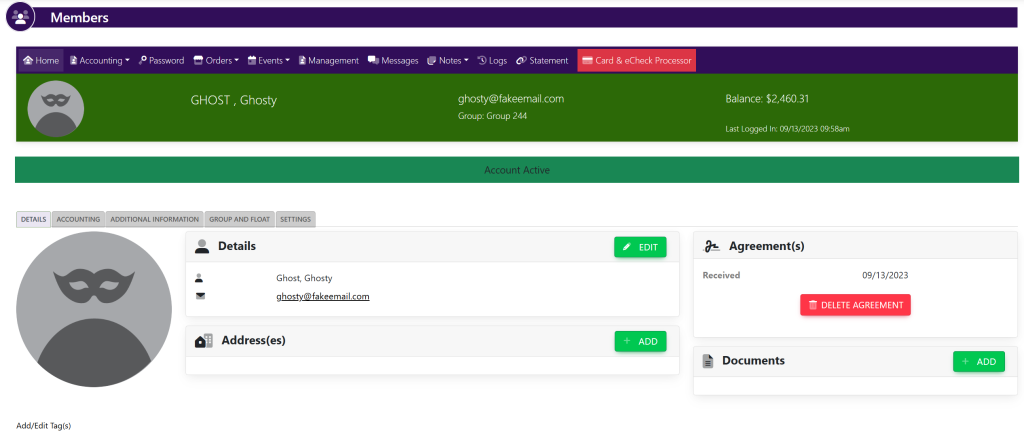Expand the Accounting dropdown menu
Viewport: 1024px width, 443px height.
coord(100,60)
